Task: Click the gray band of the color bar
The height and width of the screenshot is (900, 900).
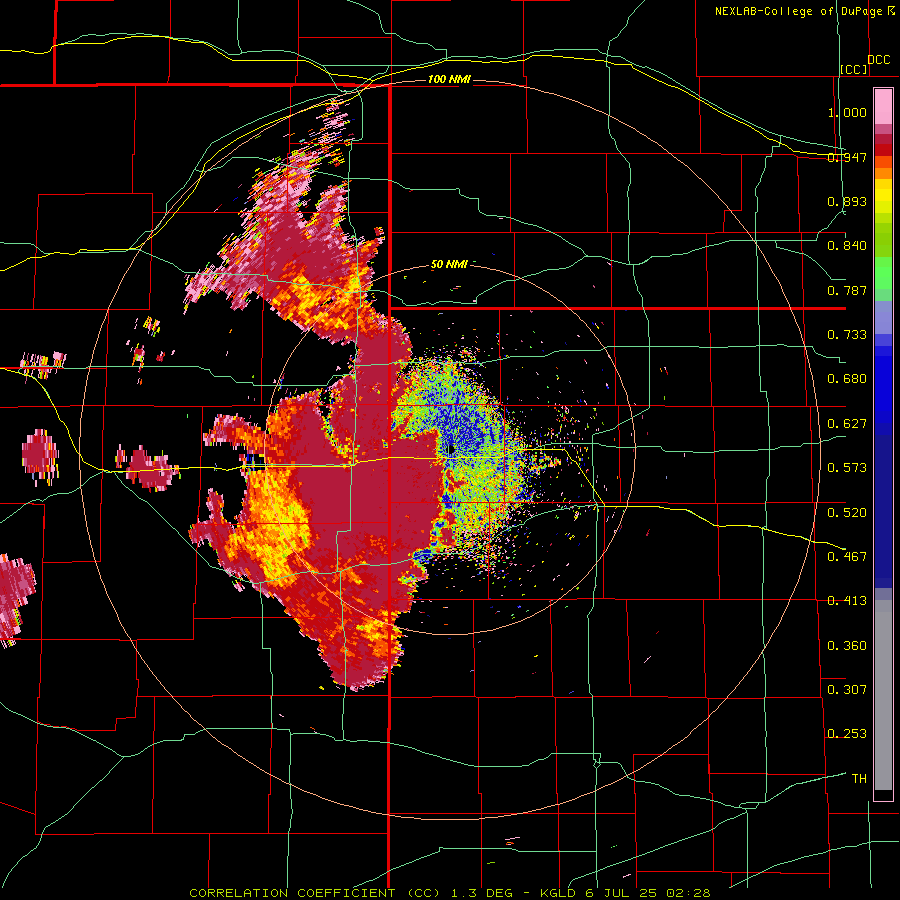Action: (883, 695)
